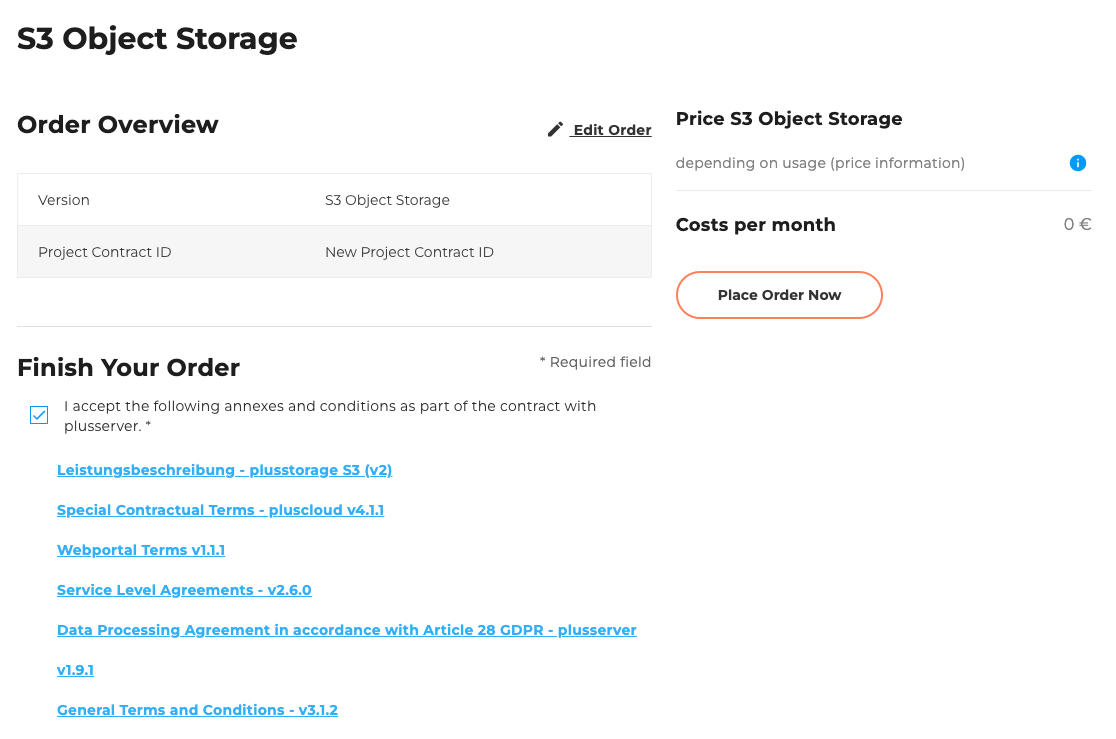Open Leistungsbeschreibung - plusstorage S3 (v2)
The image size is (1116, 739).
coord(224,469)
